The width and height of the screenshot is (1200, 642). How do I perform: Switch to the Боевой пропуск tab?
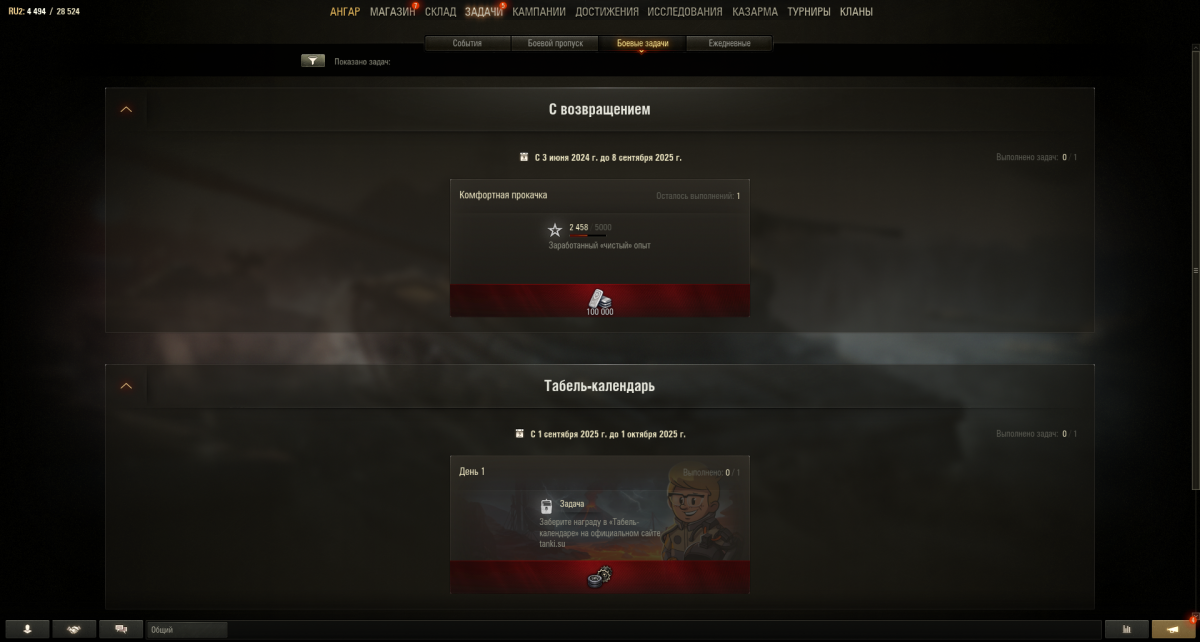click(555, 44)
